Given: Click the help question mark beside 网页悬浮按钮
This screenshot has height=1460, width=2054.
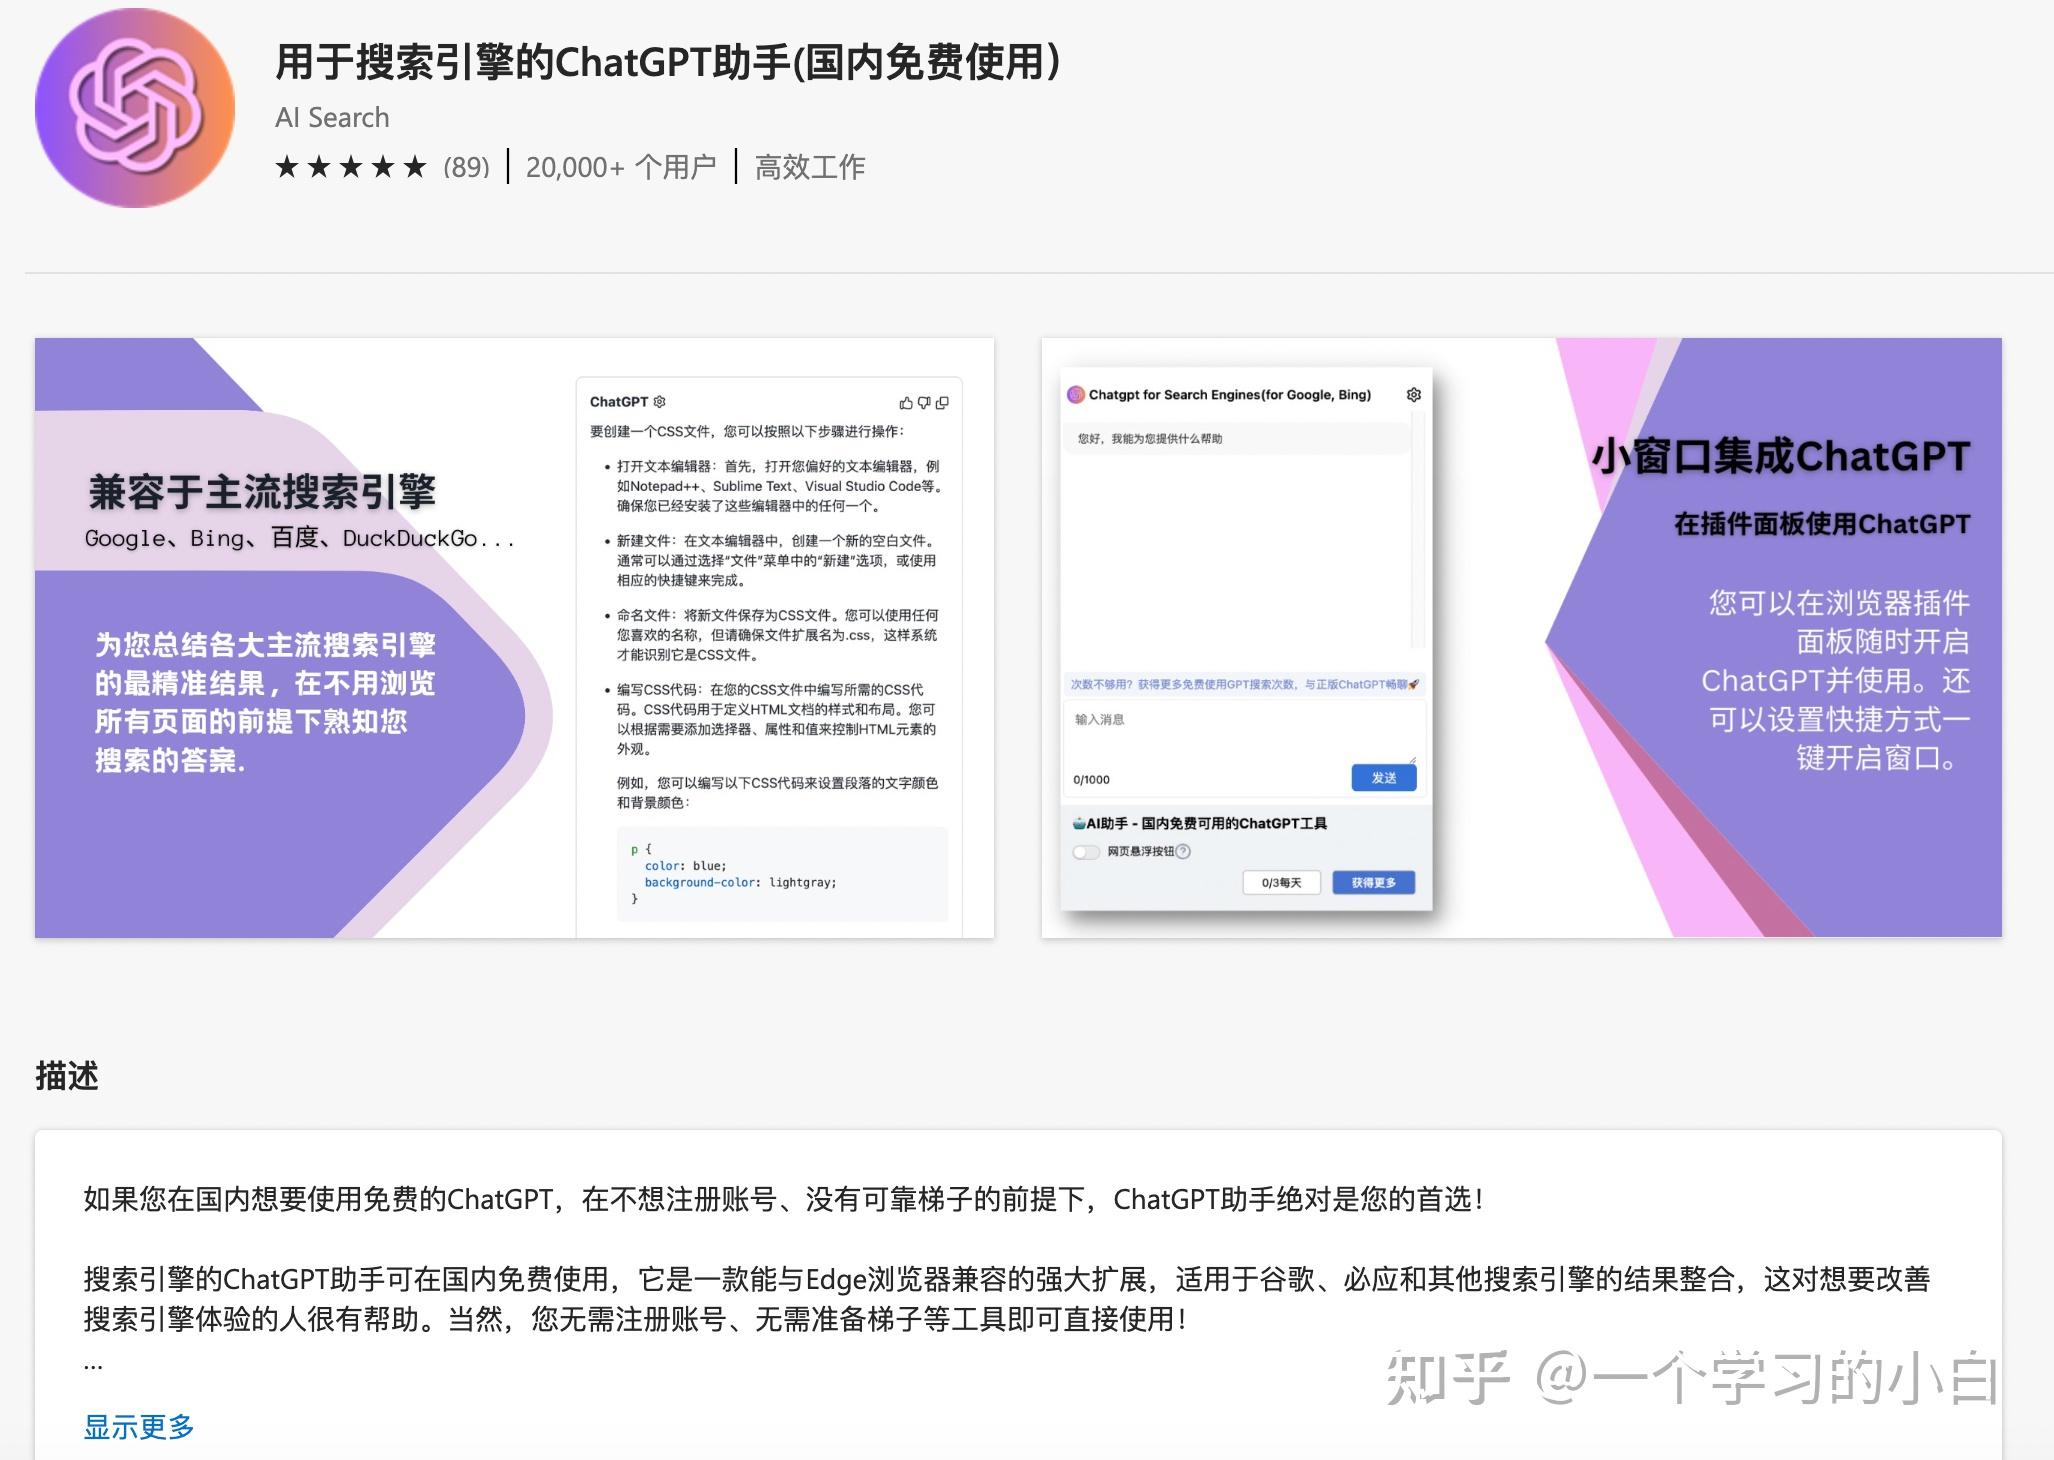Looking at the screenshot, I should [x=1183, y=852].
